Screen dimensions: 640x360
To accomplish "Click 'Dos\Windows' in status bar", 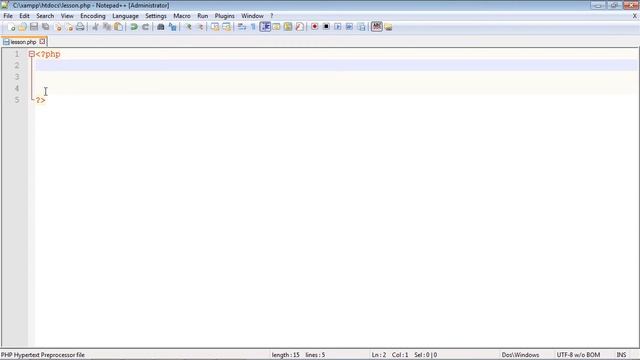I will (x=520, y=355).
